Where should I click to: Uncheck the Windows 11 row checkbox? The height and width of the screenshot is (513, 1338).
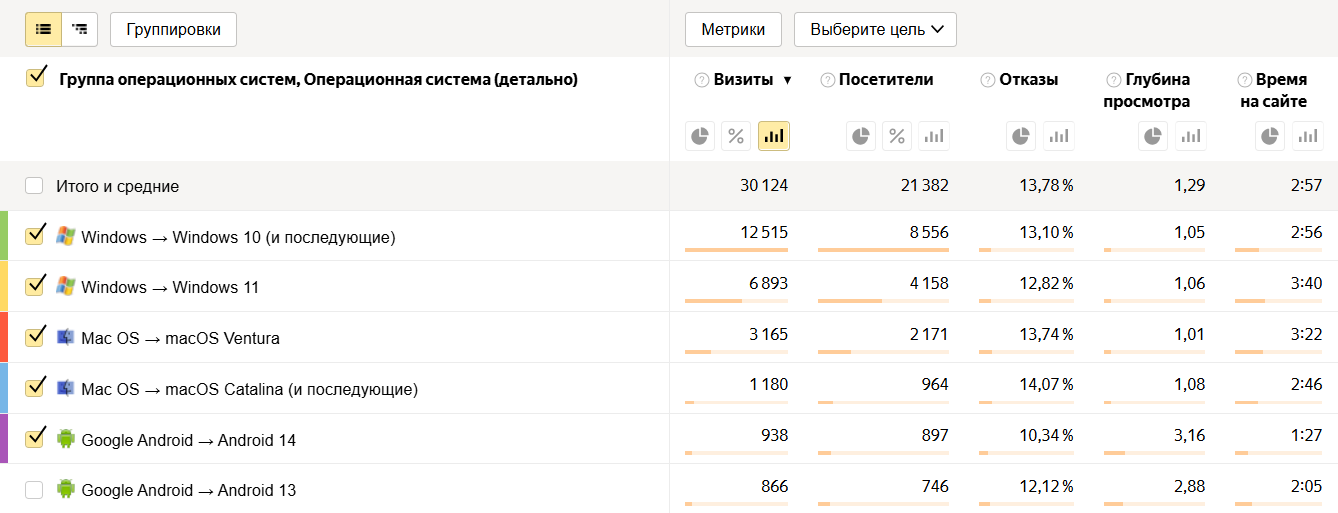click(x=35, y=286)
